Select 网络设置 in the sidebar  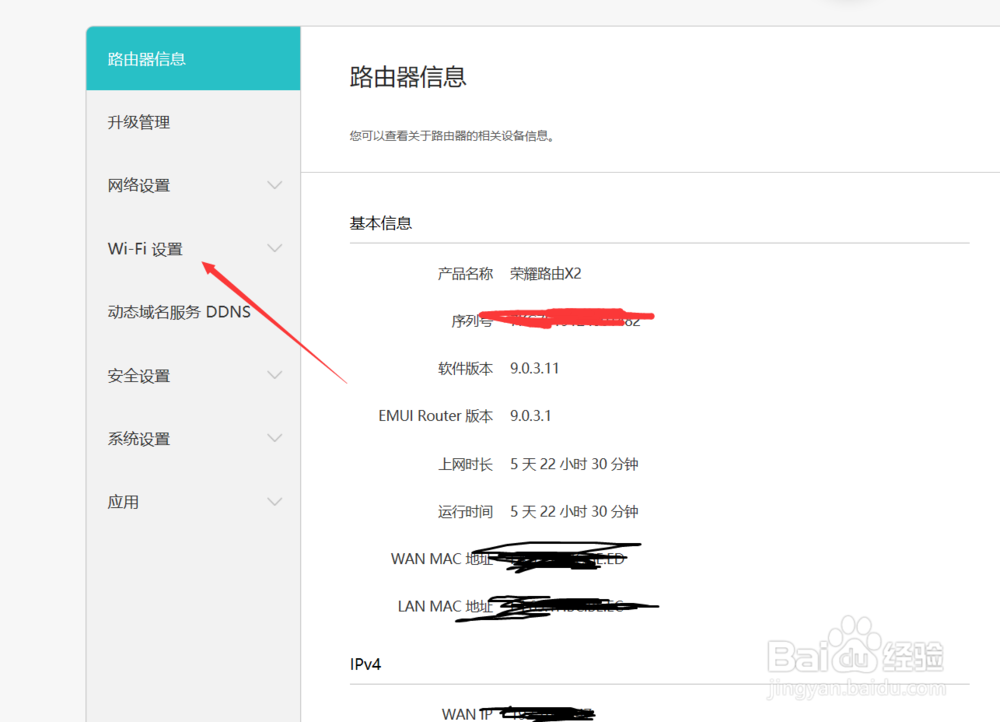pos(193,185)
